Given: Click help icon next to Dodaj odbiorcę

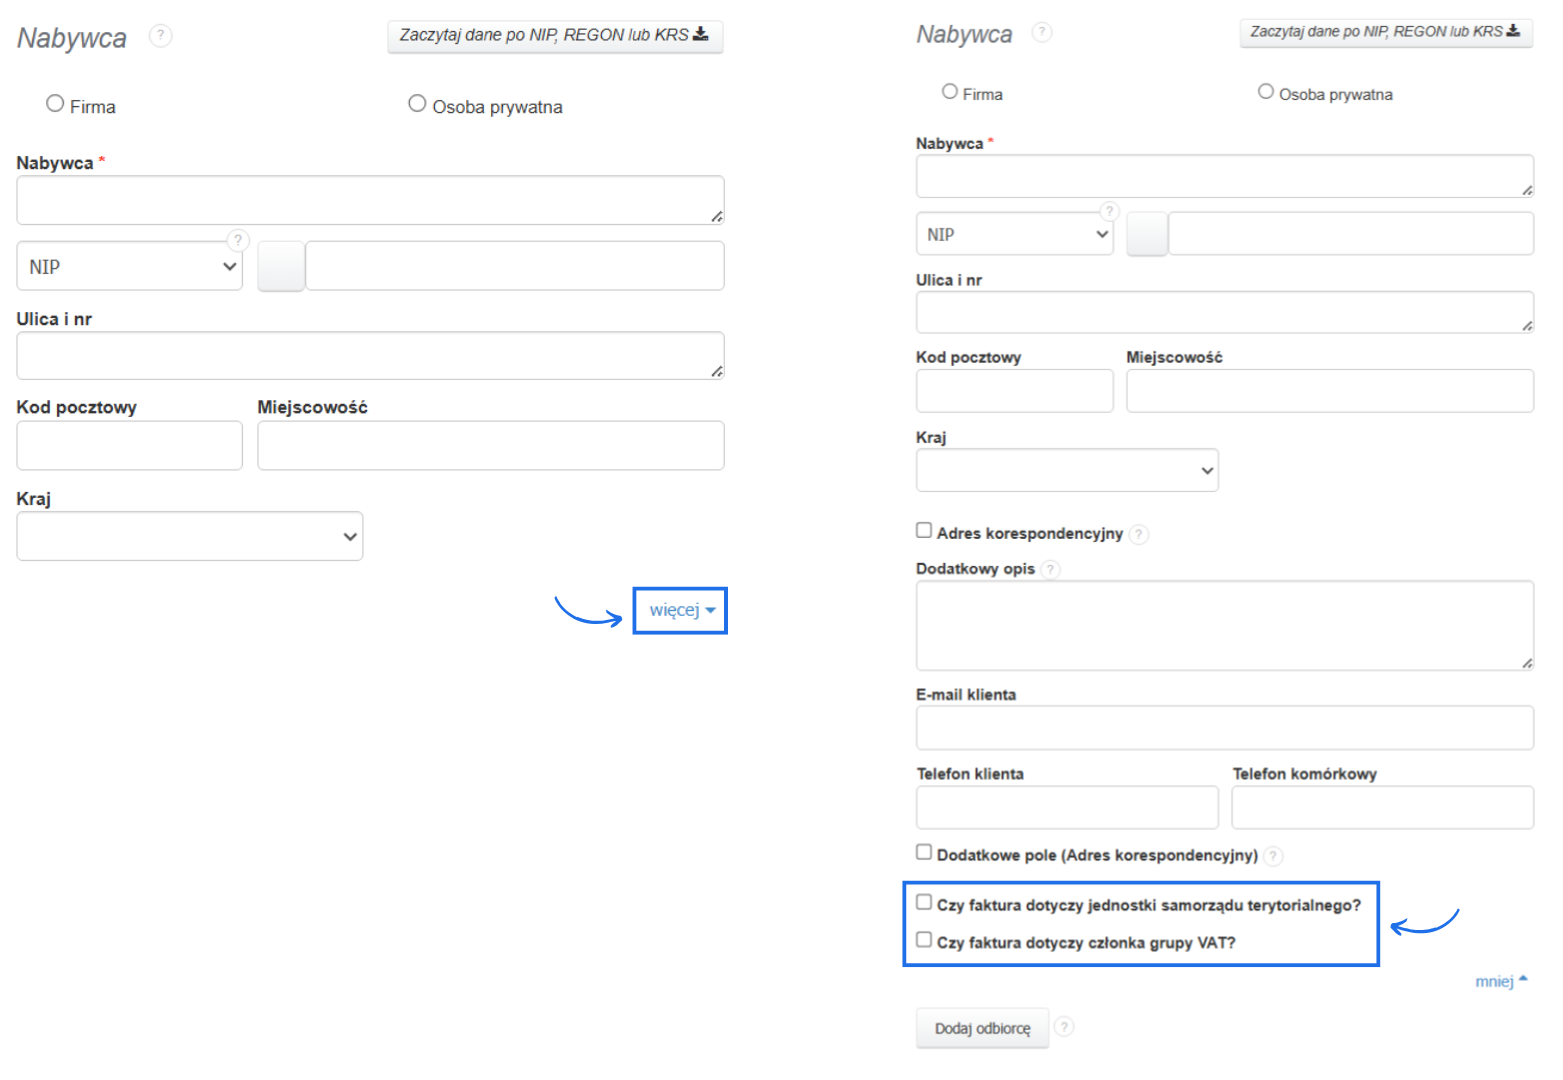Looking at the screenshot, I should [1064, 1027].
